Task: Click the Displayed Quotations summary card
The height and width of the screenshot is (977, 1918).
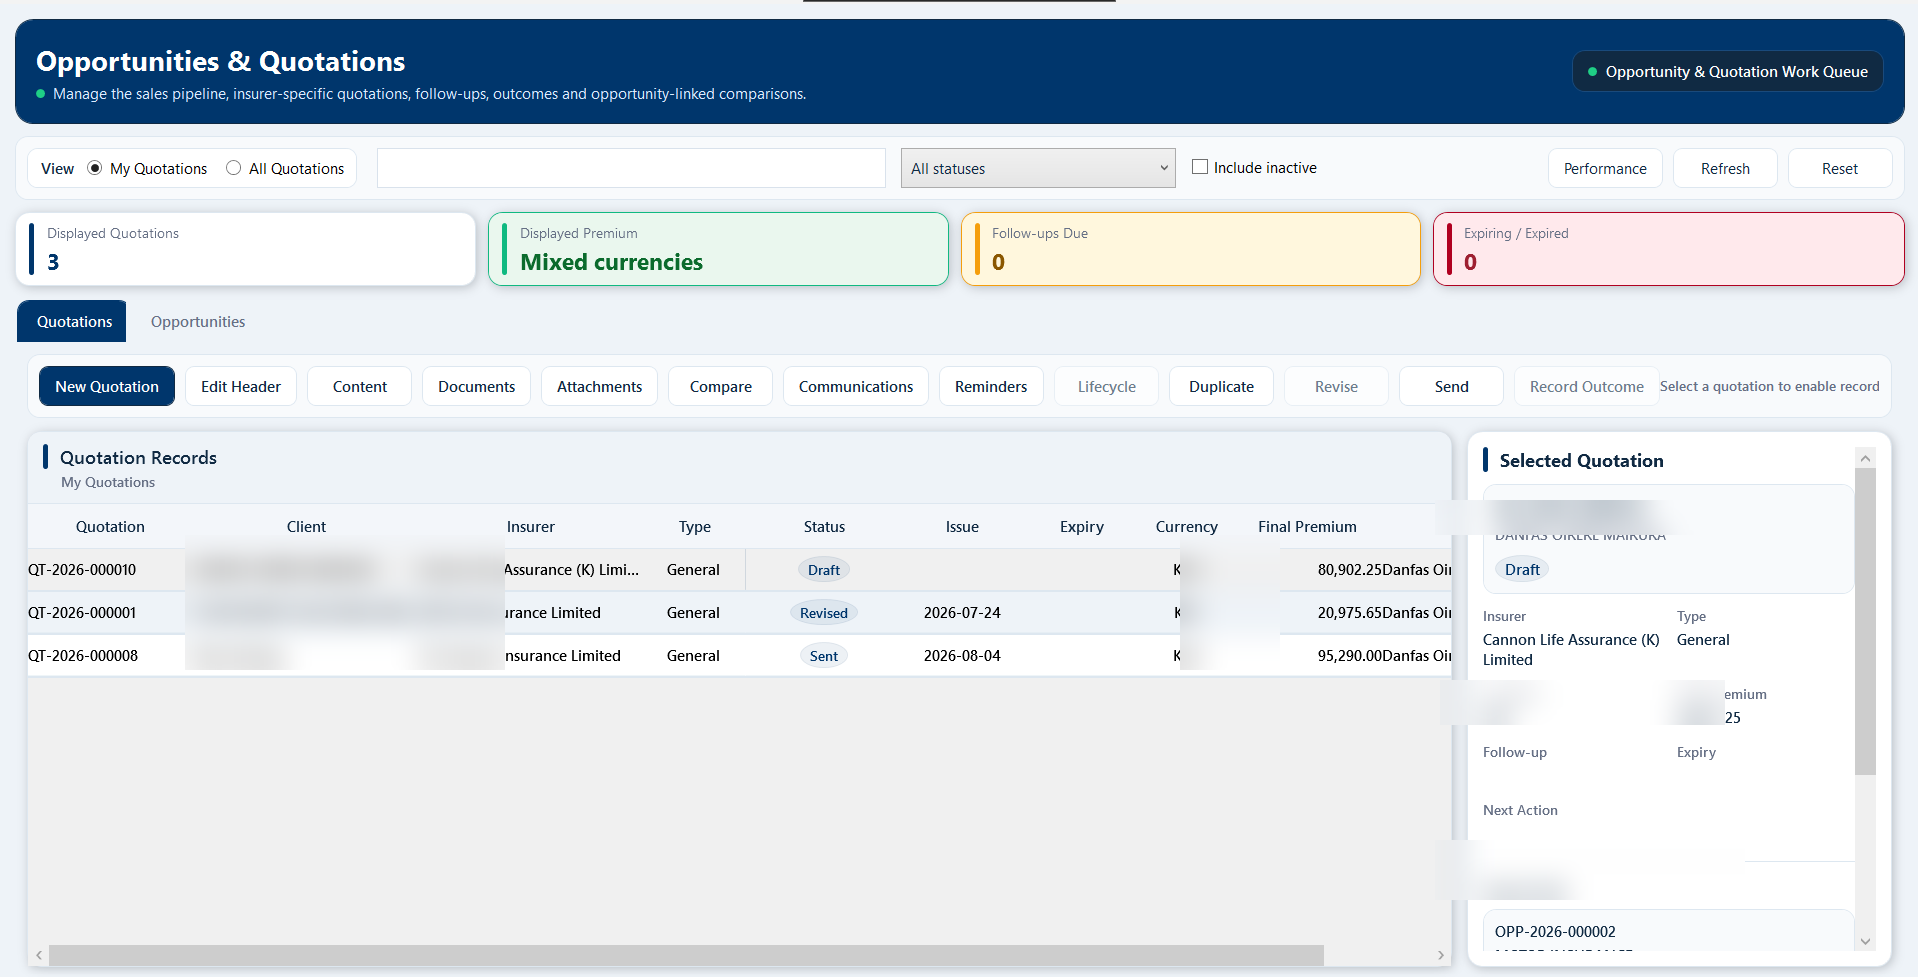Action: (x=246, y=249)
